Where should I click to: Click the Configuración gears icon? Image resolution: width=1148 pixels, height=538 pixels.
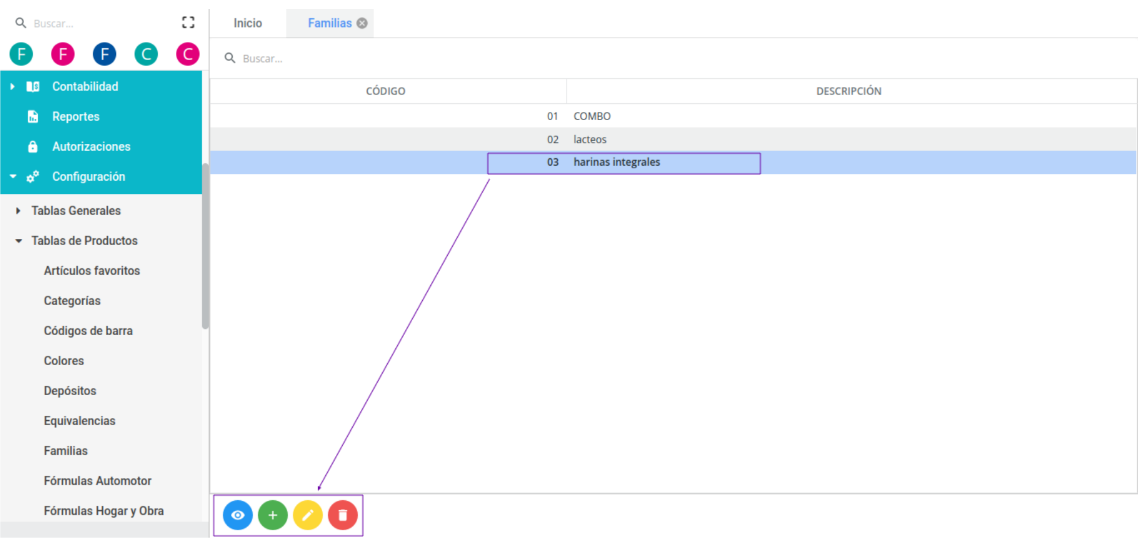(x=33, y=176)
